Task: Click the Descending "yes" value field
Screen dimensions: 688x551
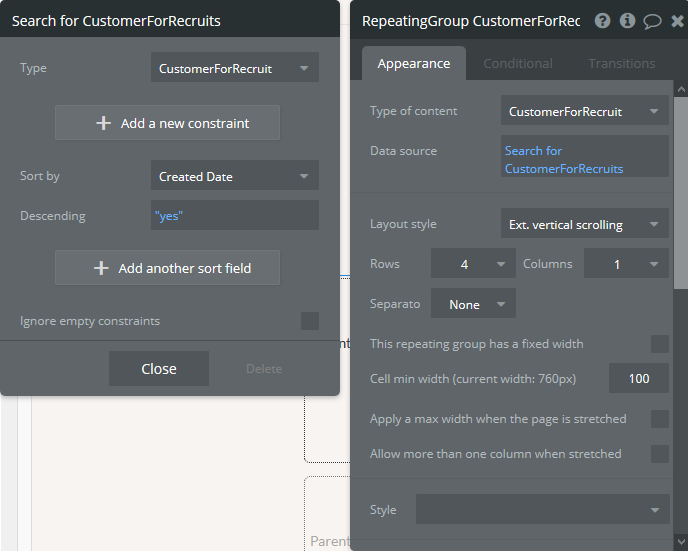Action: pyautogui.click(x=235, y=215)
